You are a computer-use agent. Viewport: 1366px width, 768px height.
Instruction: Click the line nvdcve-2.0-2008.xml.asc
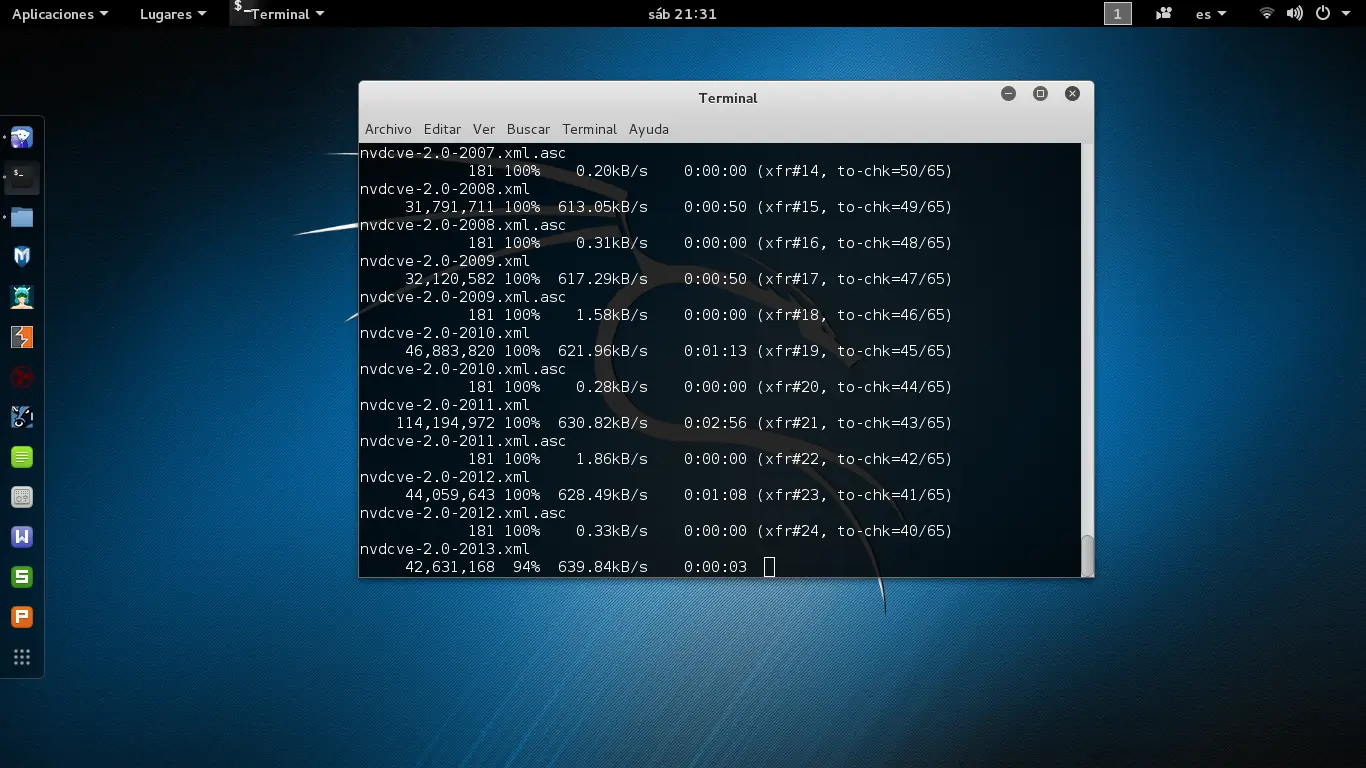coord(463,225)
